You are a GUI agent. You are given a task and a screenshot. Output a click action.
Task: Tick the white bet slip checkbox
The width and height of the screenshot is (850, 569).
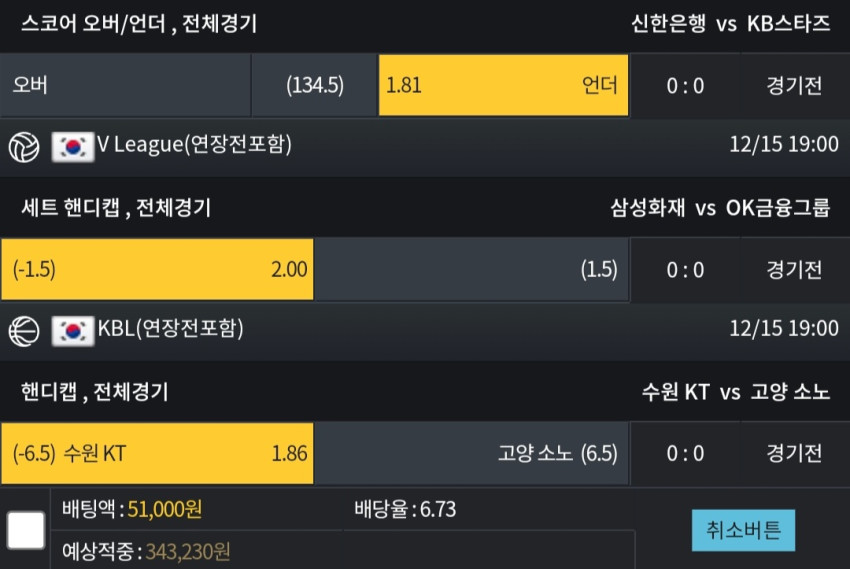pos(25,529)
